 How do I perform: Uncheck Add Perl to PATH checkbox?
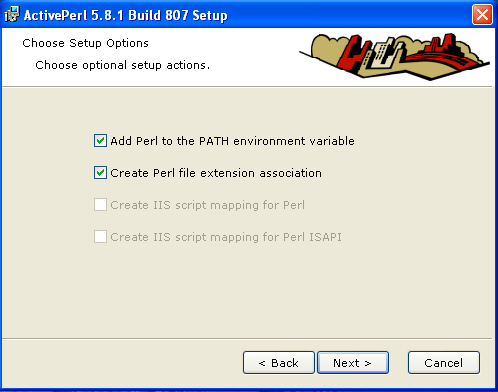pos(100,141)
